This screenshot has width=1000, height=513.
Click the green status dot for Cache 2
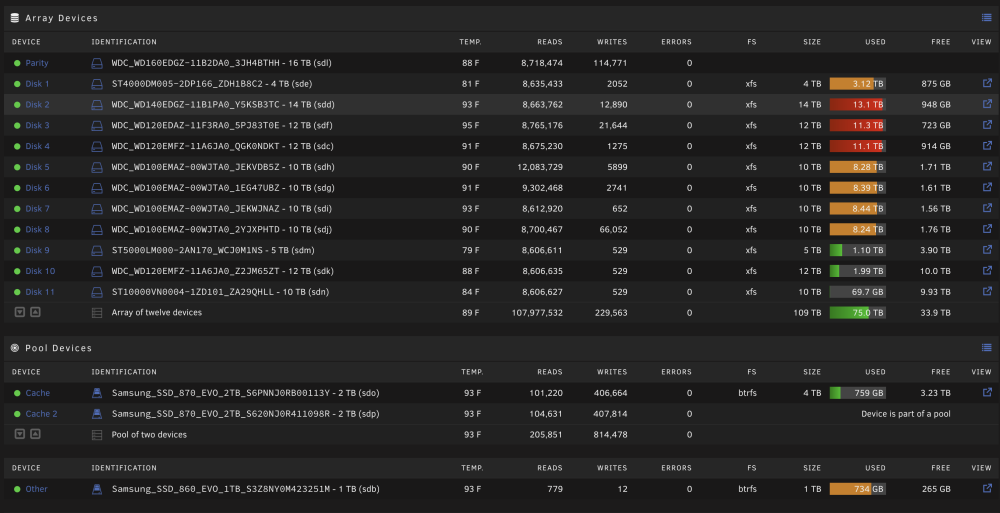[x=17, y=414]
